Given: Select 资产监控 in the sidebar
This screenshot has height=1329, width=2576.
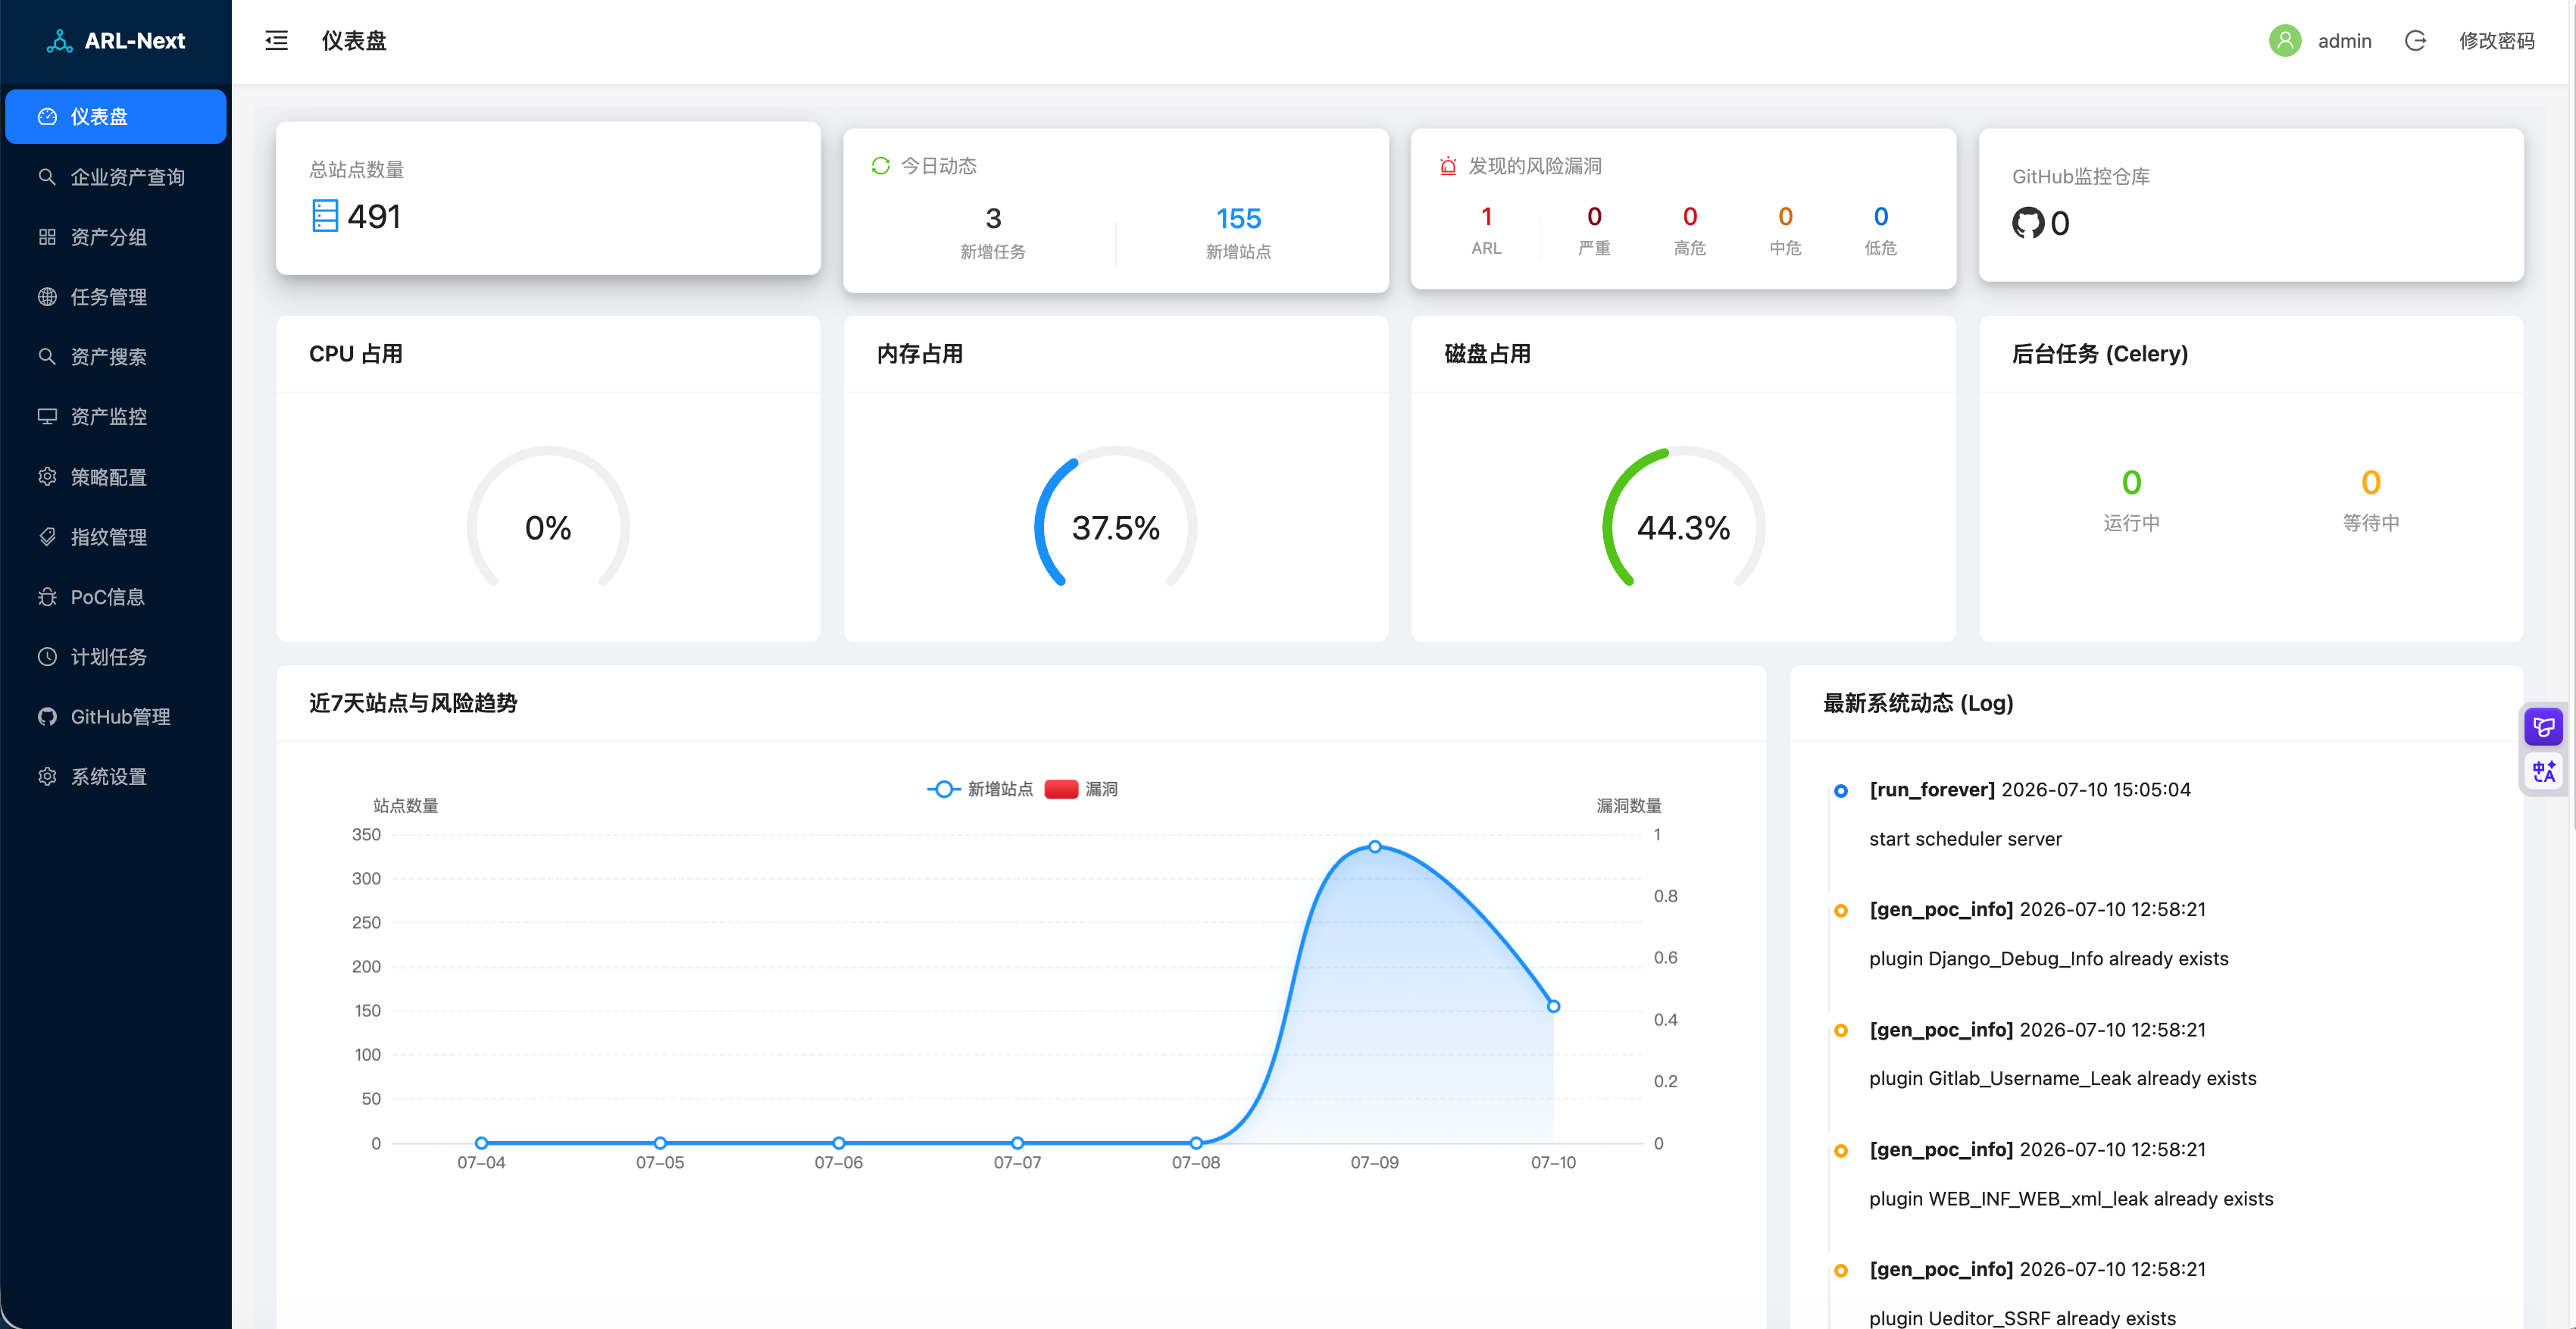Looking at the screenshot, I should point(116,417).
